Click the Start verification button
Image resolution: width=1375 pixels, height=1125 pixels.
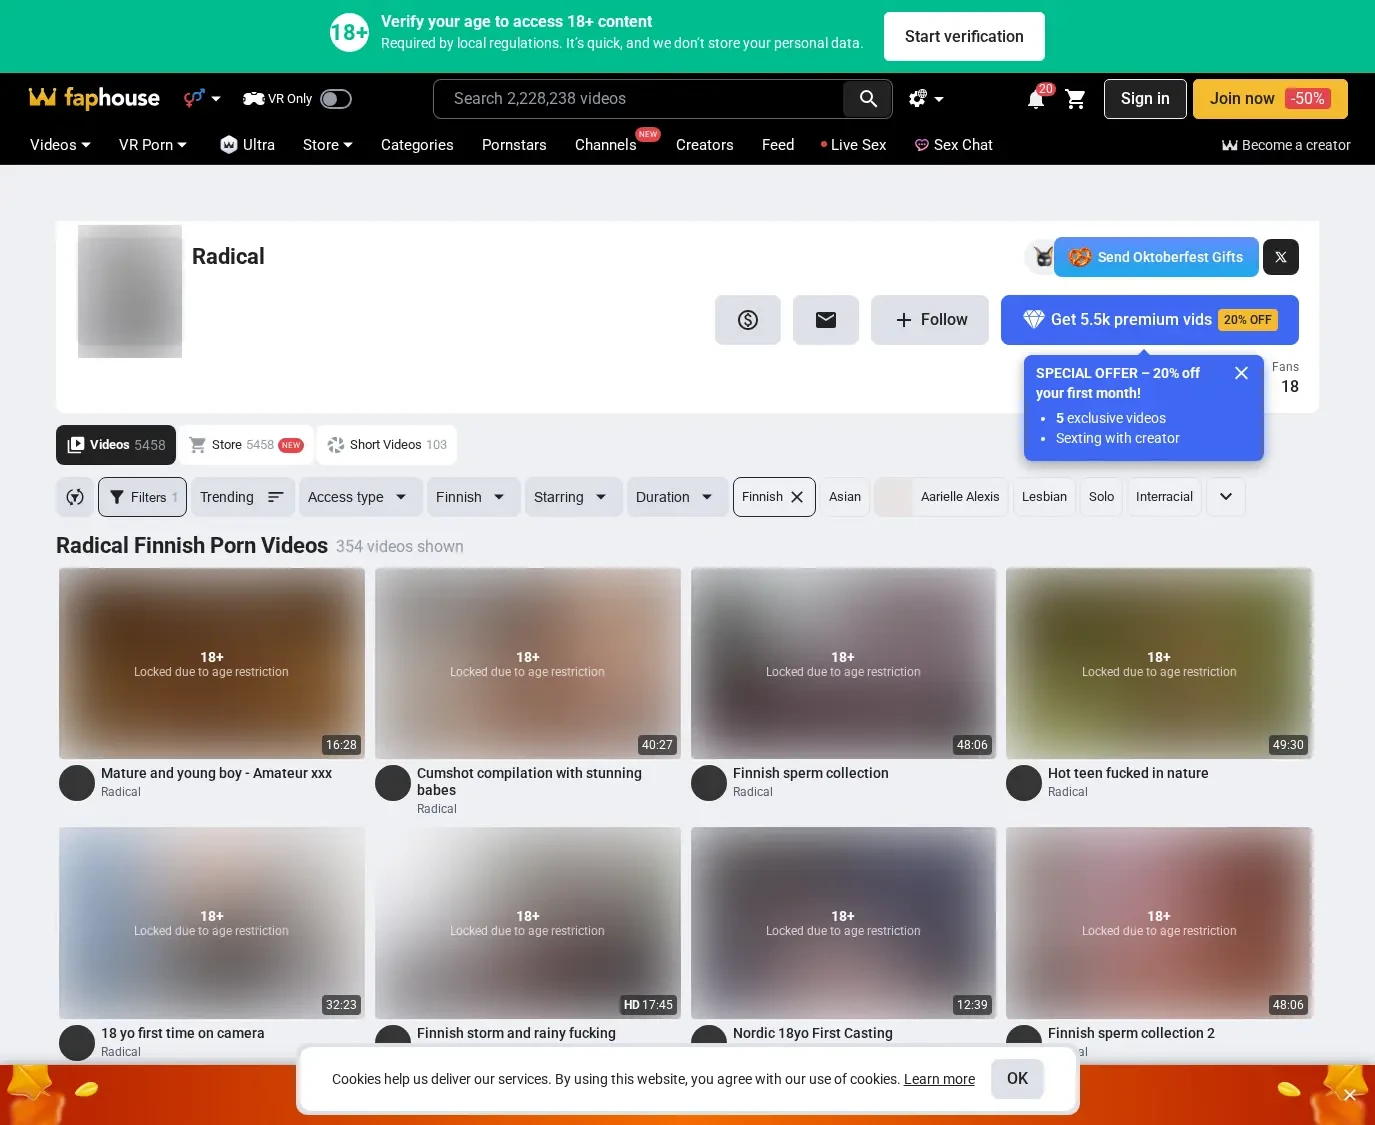(x=964, y=37)
